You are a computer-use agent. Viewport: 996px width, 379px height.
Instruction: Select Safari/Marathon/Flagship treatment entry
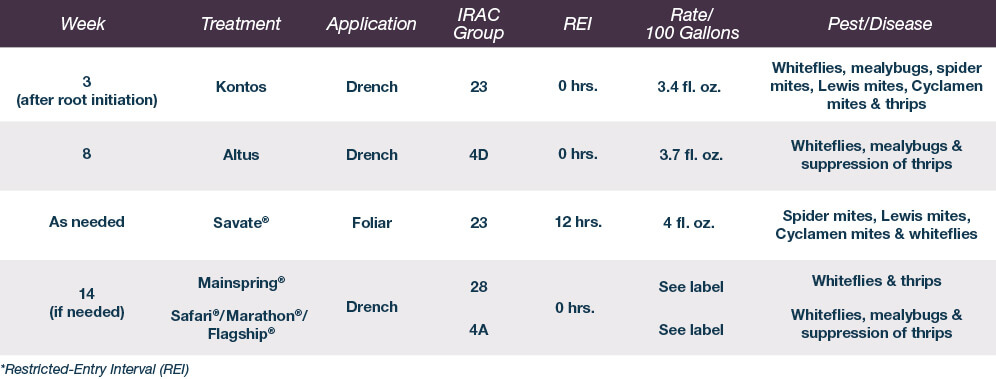(x=241, y=324)
